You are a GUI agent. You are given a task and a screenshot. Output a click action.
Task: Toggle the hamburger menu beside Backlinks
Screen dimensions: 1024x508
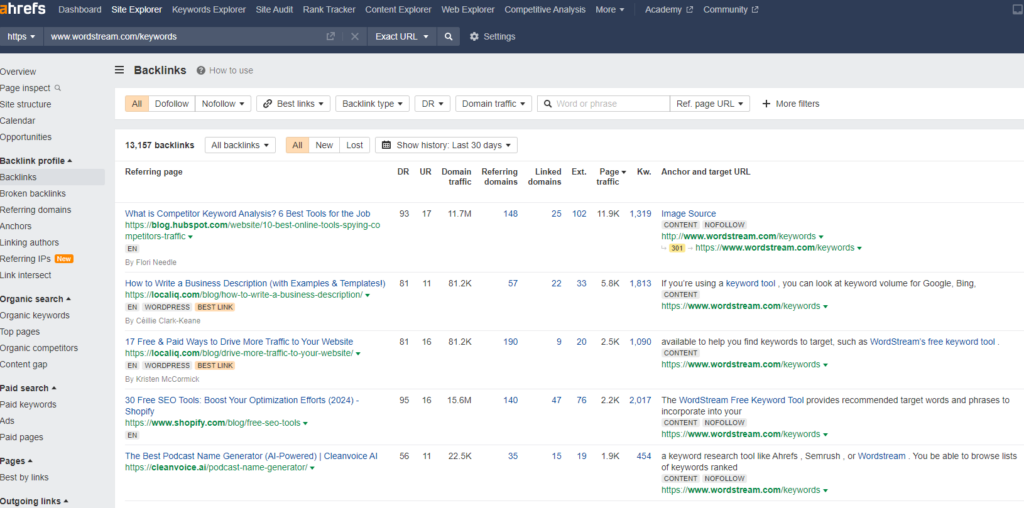pos(120,70)
